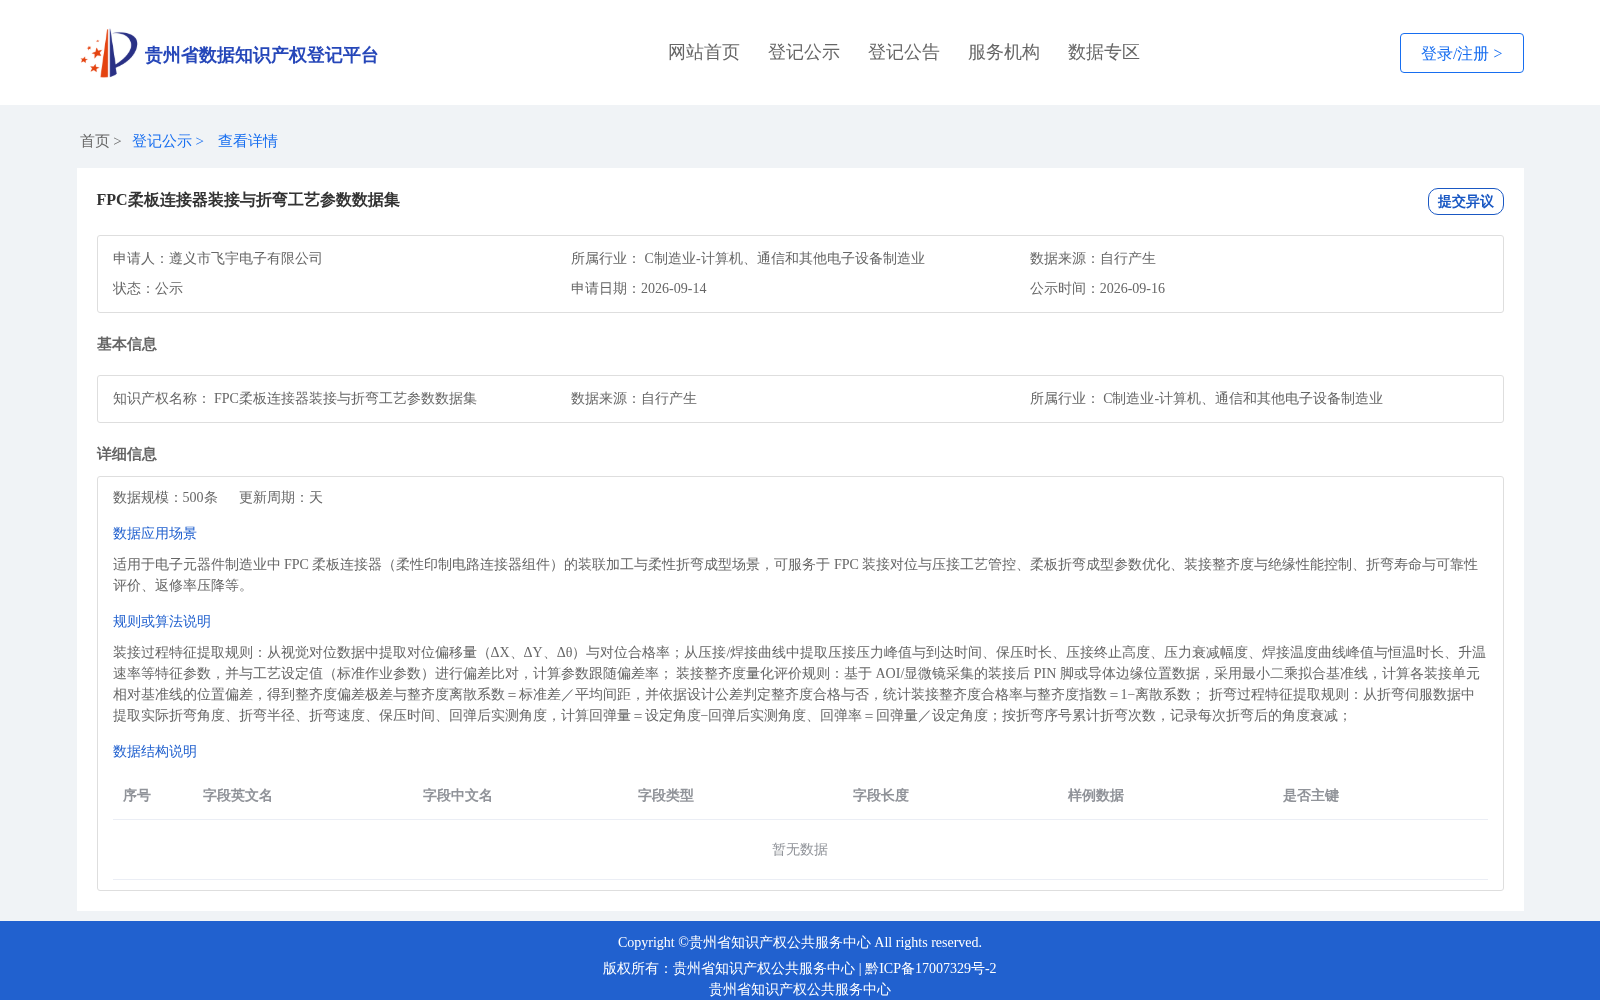The width and height of the screenshot is (1600, 1000).
Task: Click 首页 in the breadcrumb
Action: (95, 141)
